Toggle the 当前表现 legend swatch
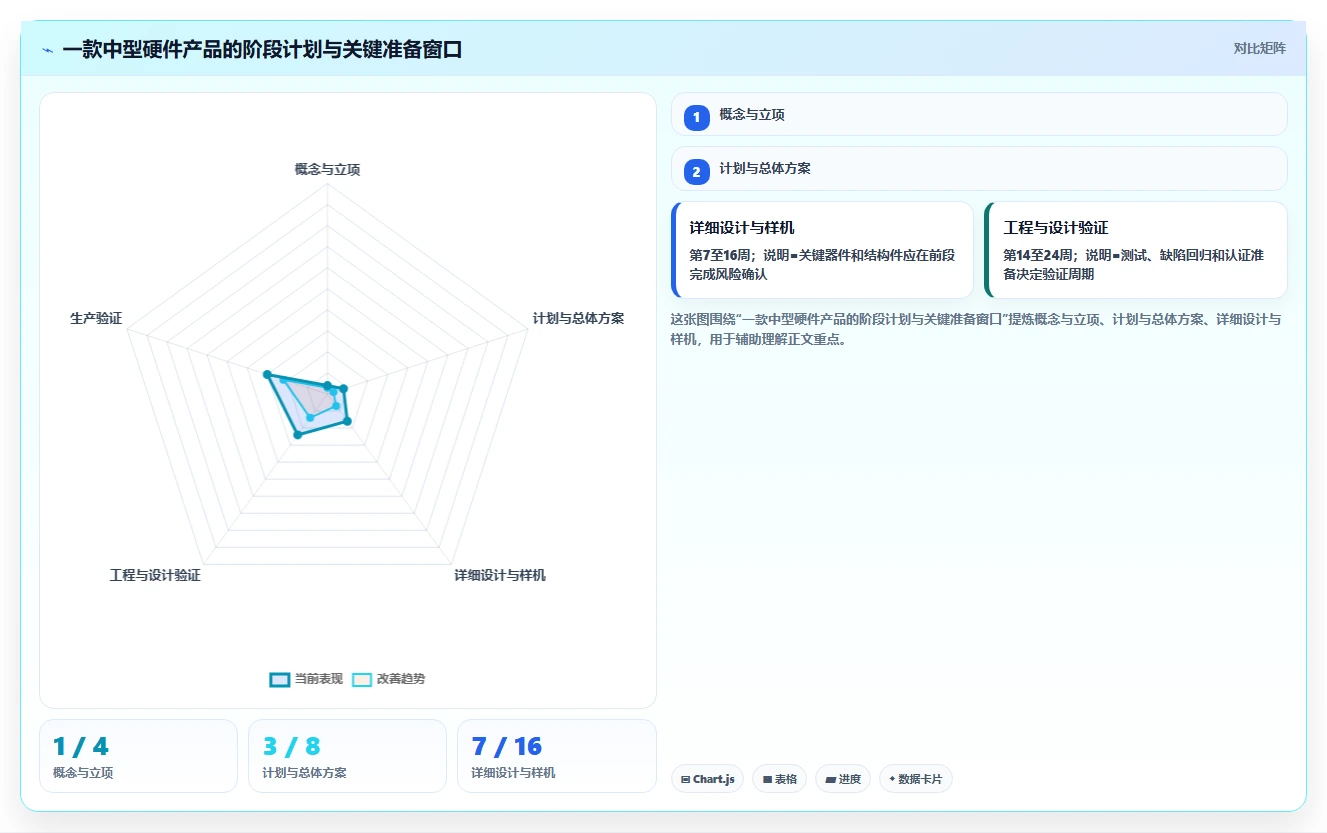 click(x=280, y=679)
